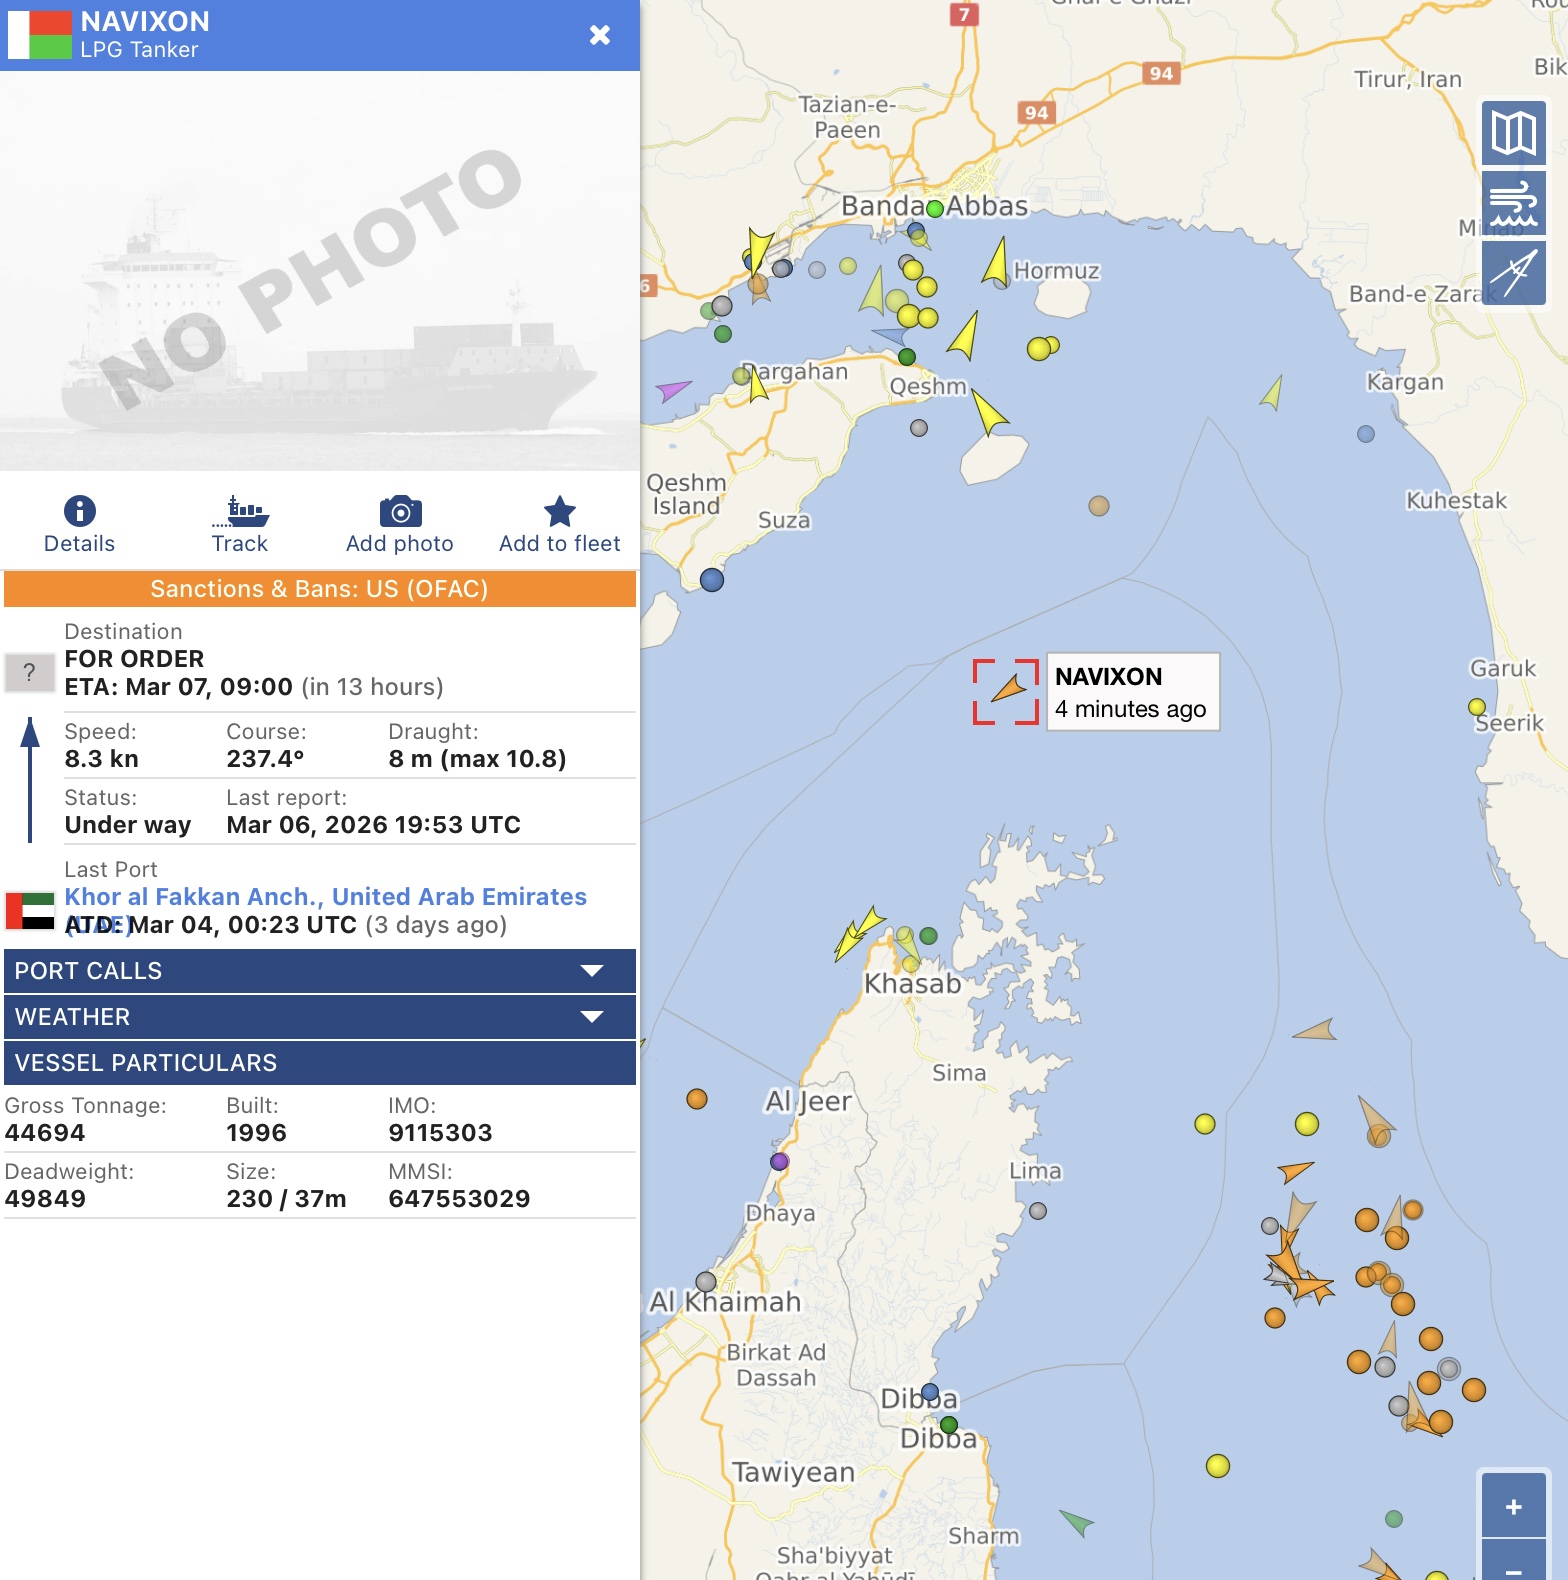Select light green arrow vessel near Kargan
Viewport: 1568px width, 1580px height.
point(1272,393)
